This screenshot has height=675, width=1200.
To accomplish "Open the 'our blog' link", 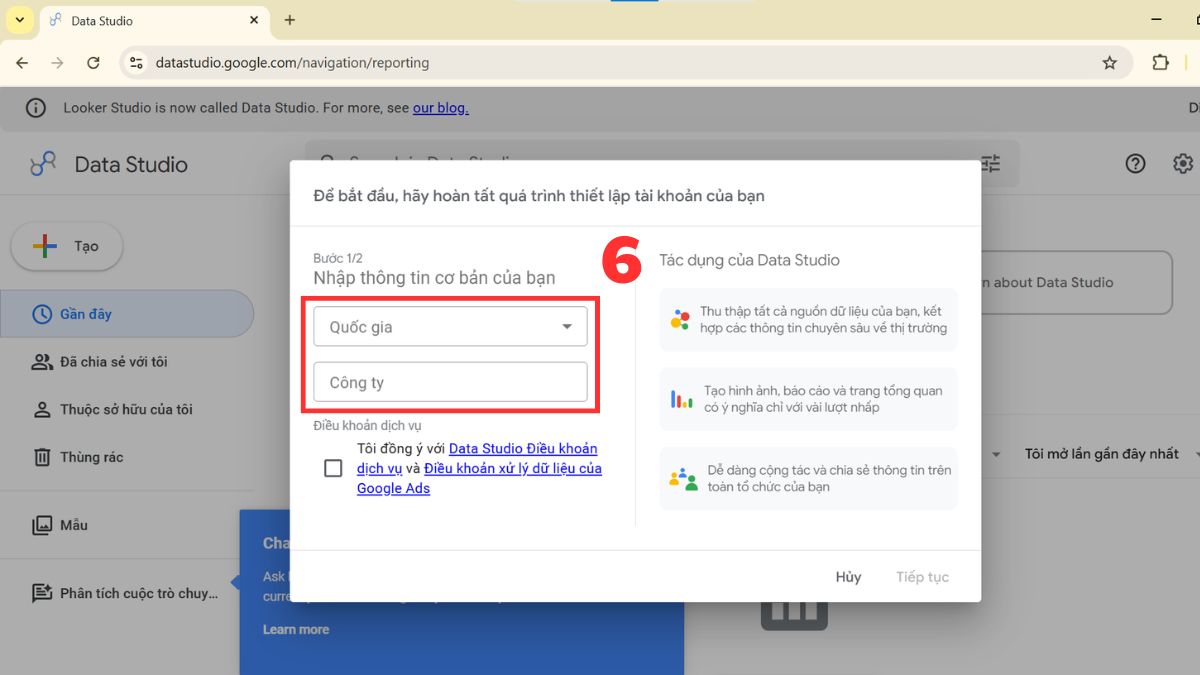I will (441, 108).
